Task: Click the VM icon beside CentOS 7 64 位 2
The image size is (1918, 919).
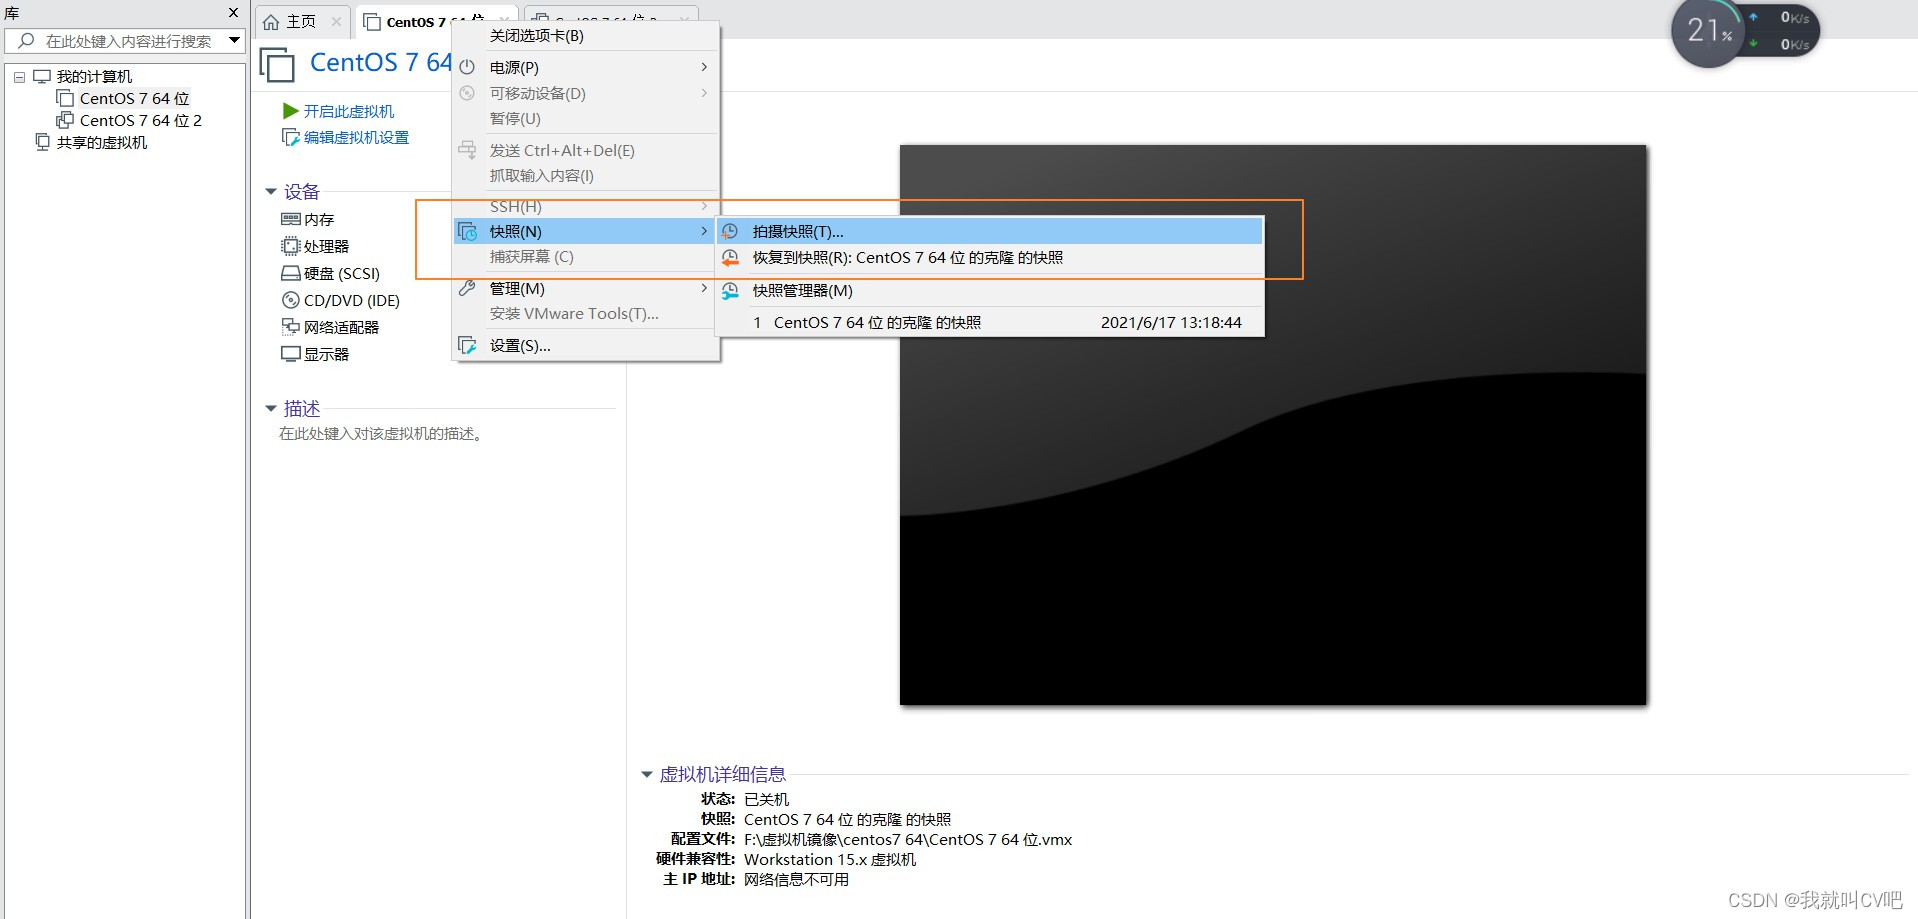Action: click(x=65, y=120)
